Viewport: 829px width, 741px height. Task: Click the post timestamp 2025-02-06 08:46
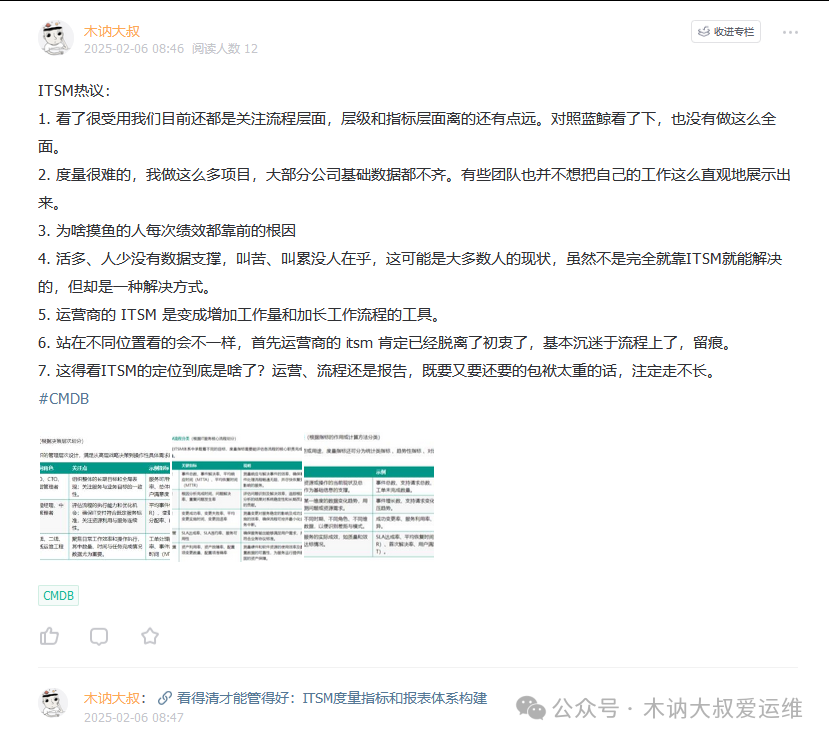pos(134,48)
